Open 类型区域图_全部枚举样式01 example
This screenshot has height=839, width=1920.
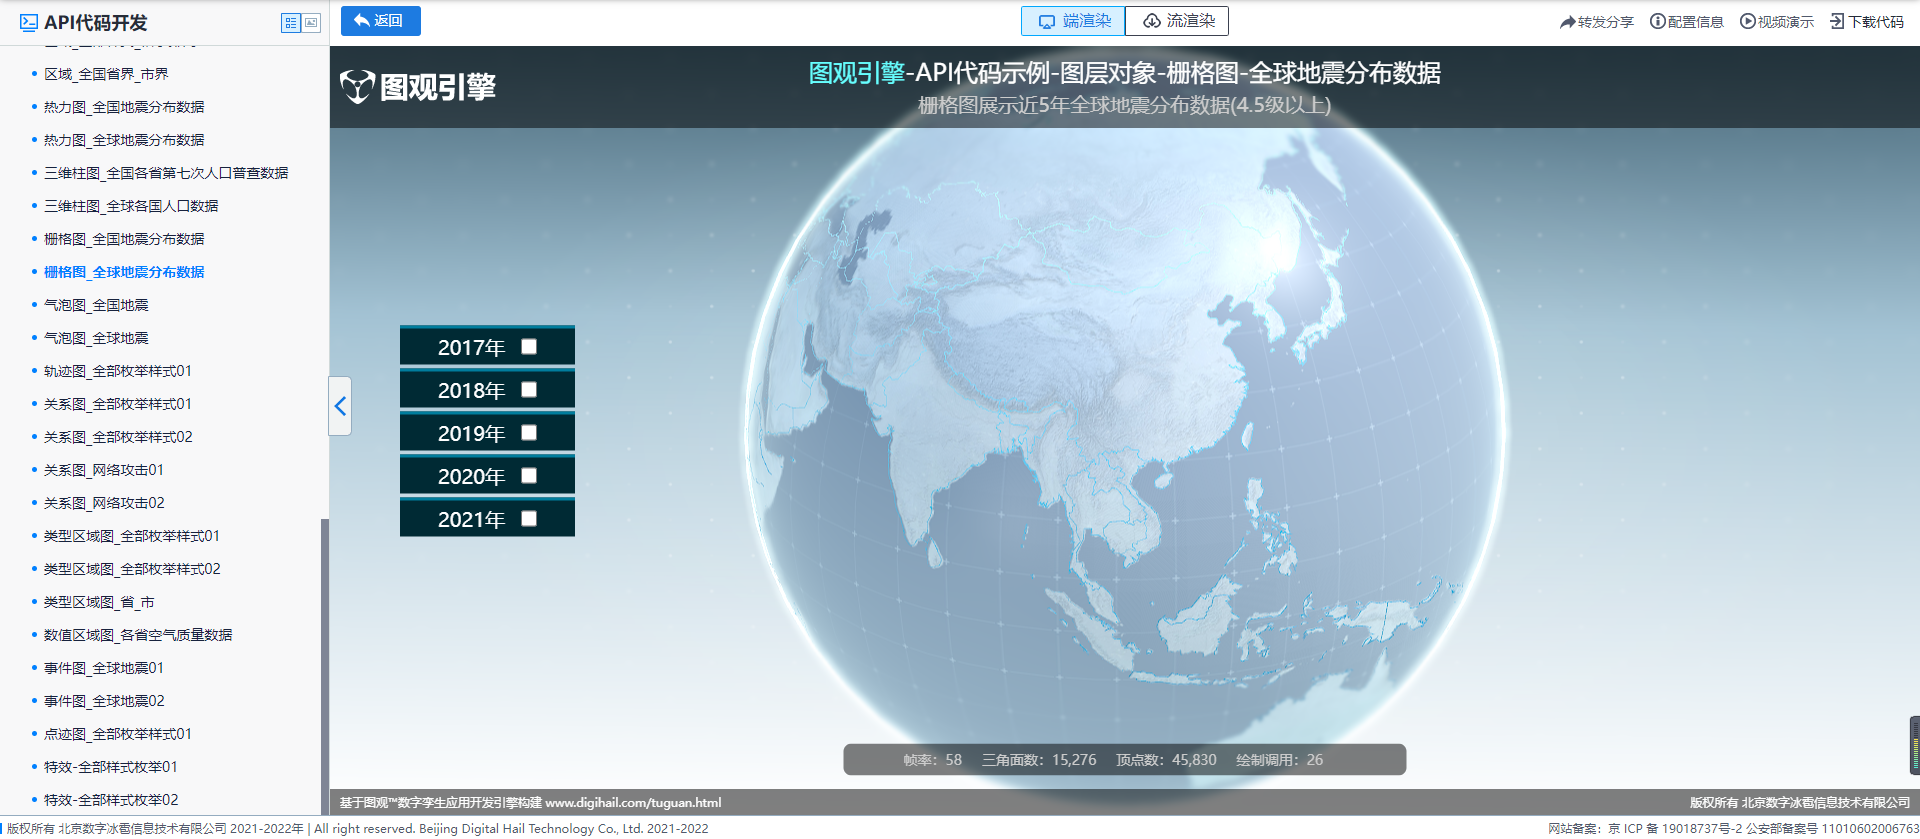click(x=132, y=536)
